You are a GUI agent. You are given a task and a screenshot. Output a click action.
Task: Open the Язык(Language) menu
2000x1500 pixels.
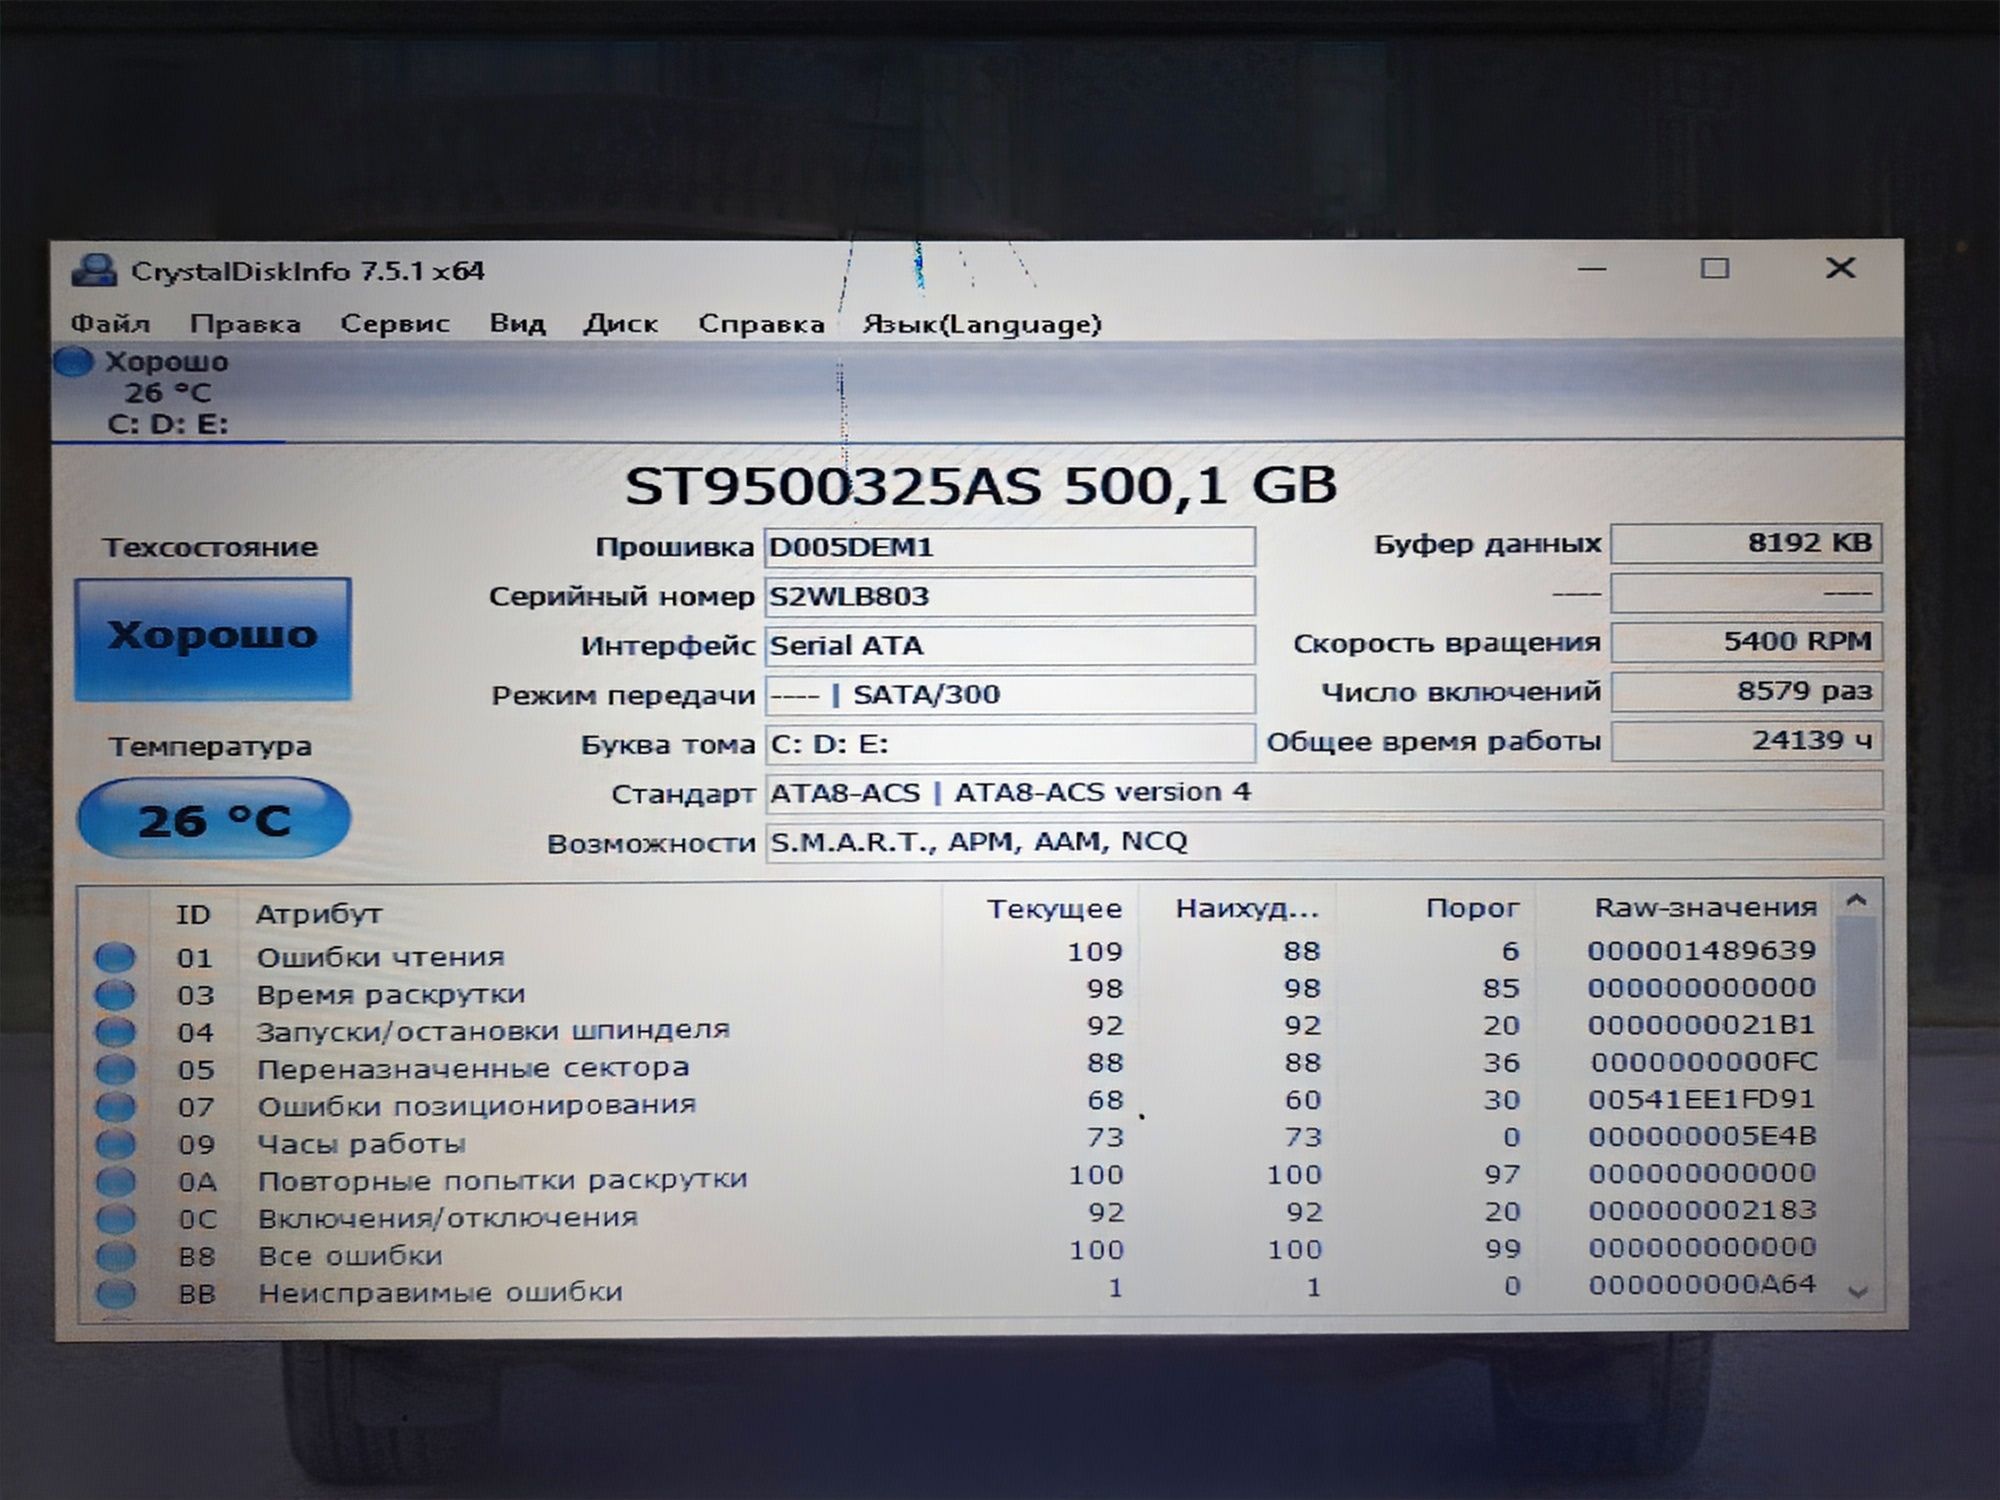click(982, 324)
